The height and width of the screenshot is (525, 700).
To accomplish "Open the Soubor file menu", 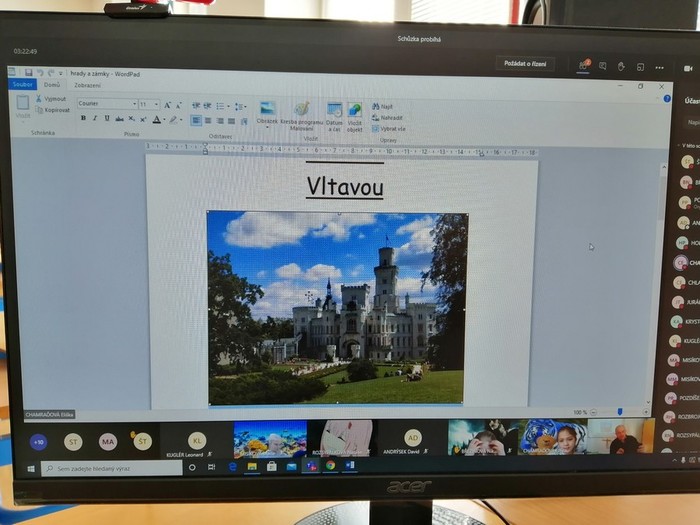I will [x=22, y=84].
